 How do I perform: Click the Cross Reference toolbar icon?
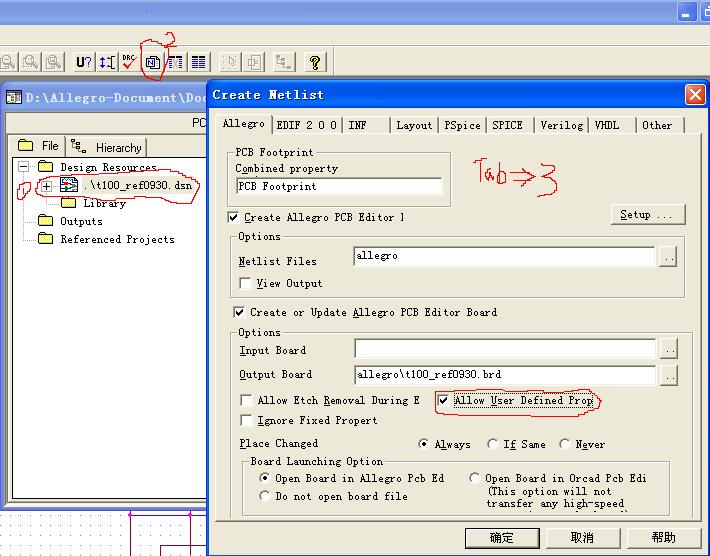coord(175,62)
